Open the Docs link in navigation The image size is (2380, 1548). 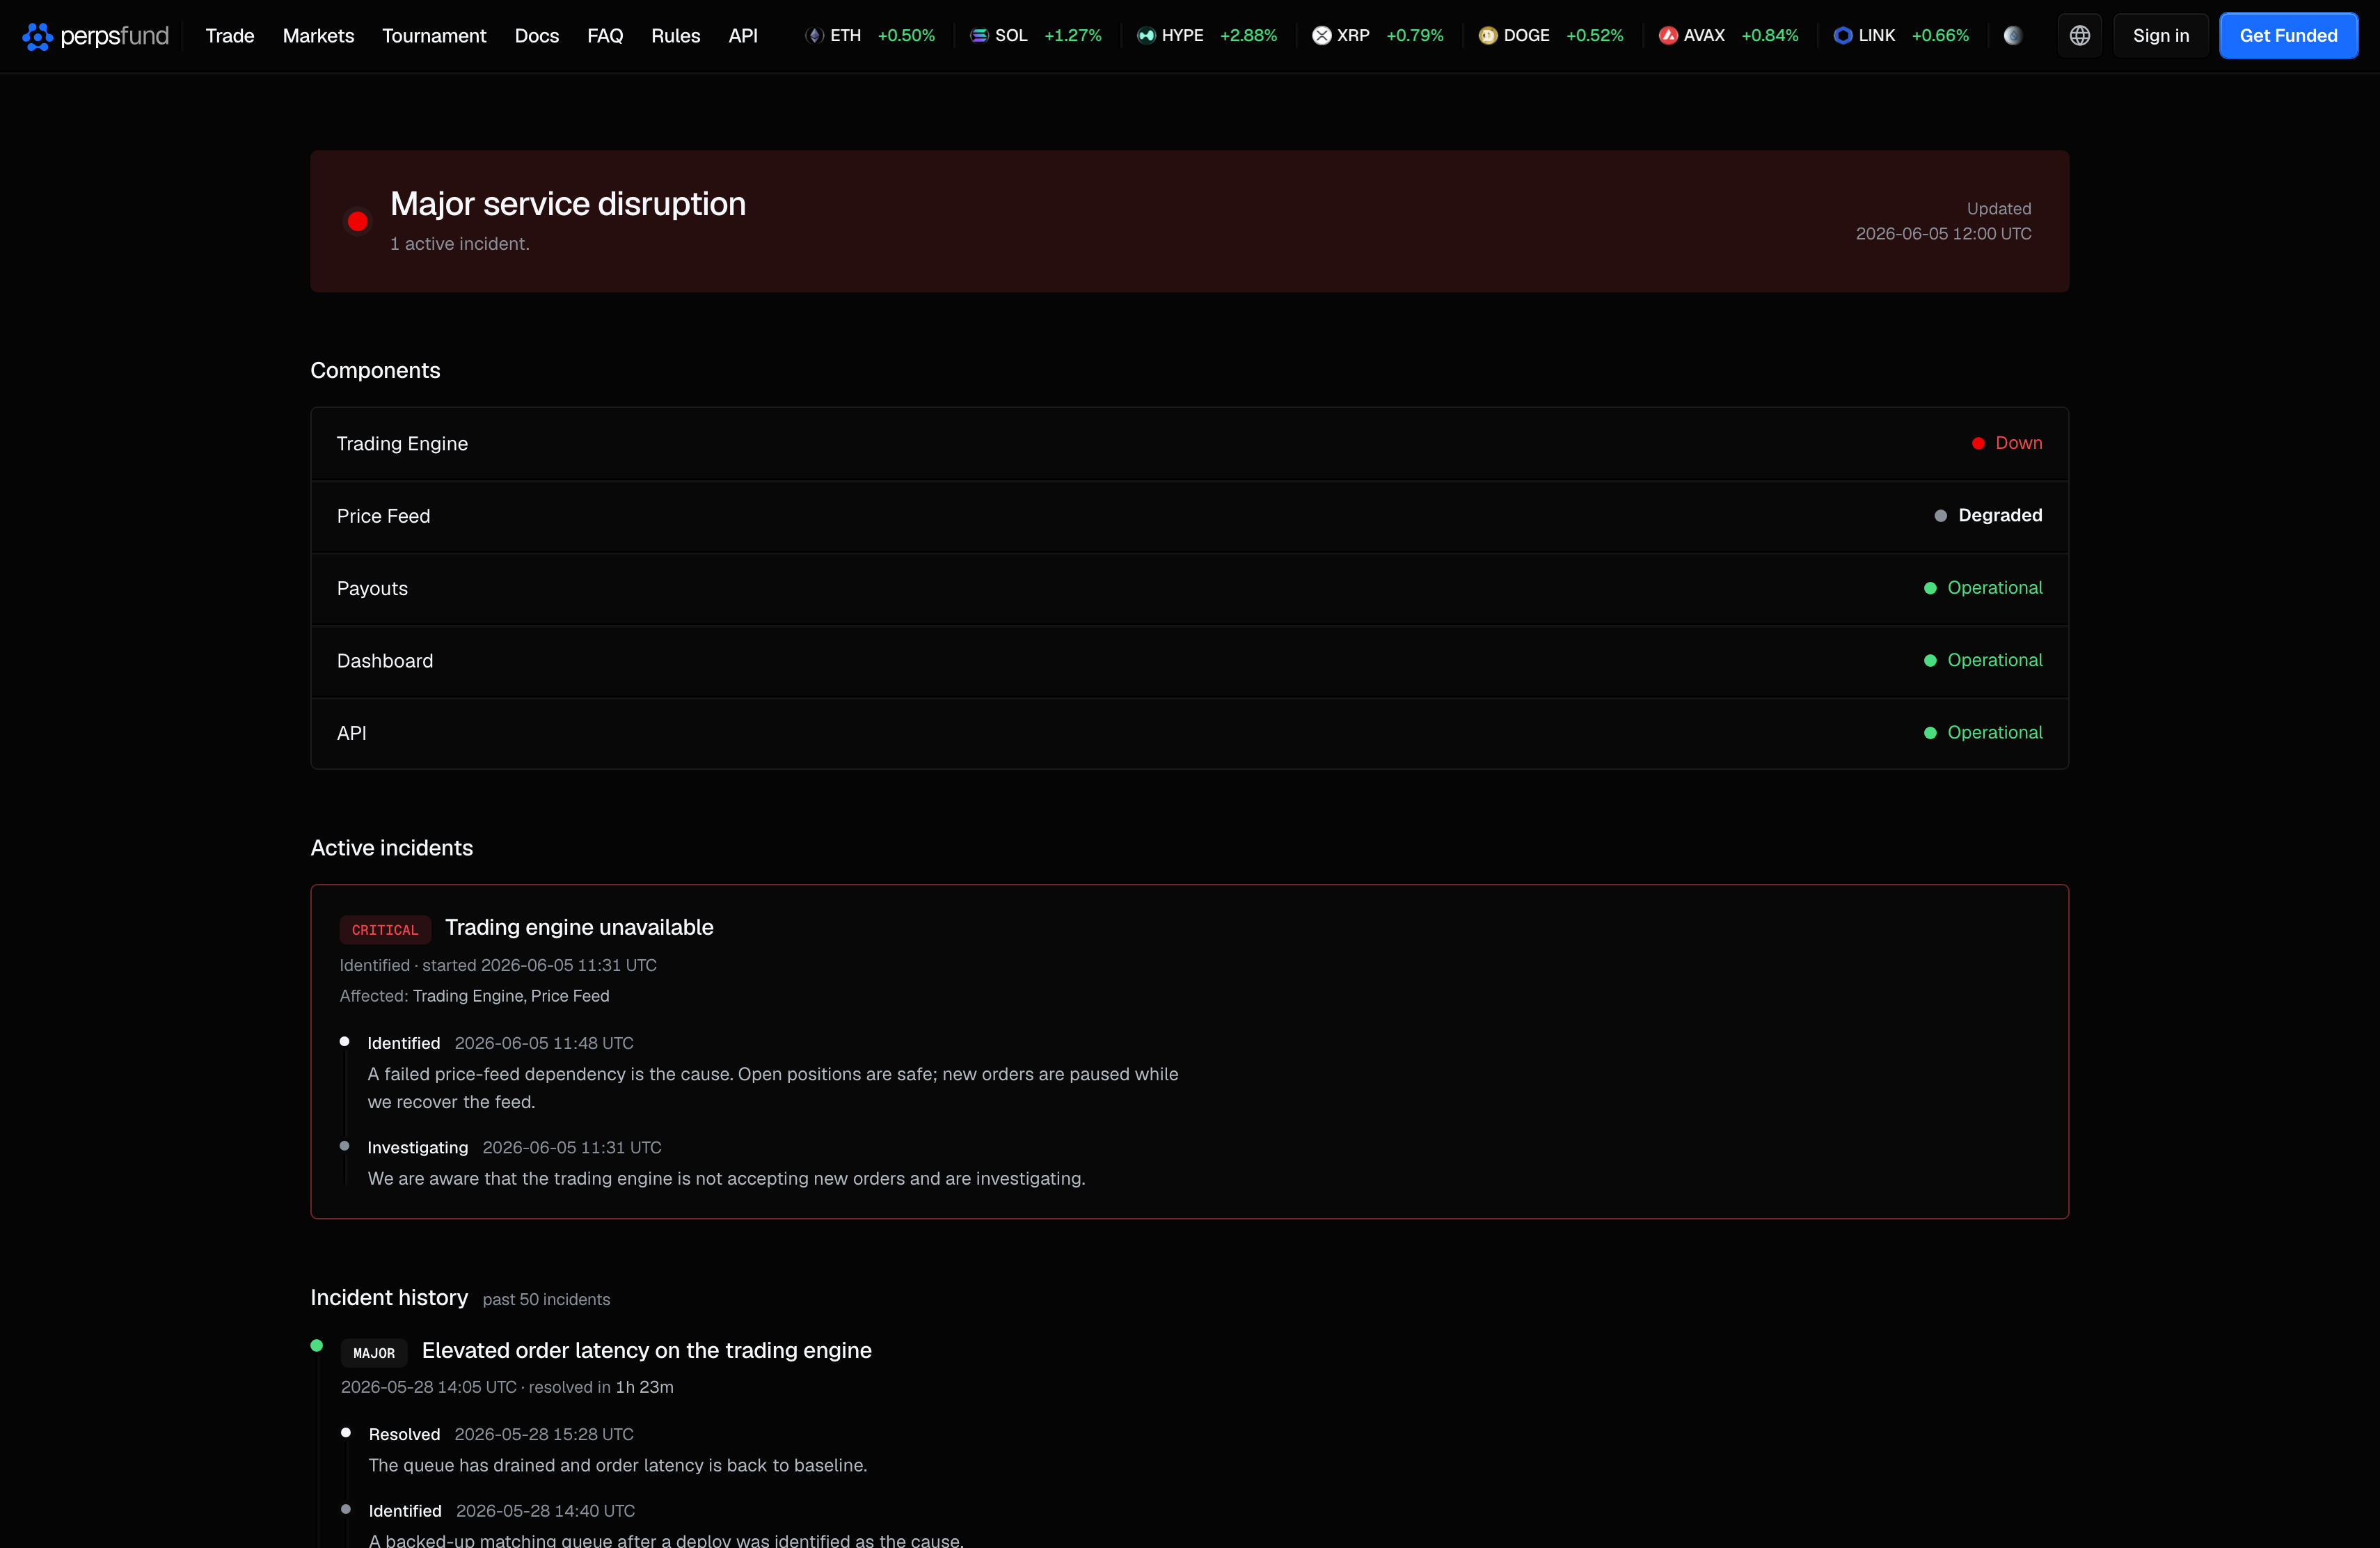tap(537, 36)
